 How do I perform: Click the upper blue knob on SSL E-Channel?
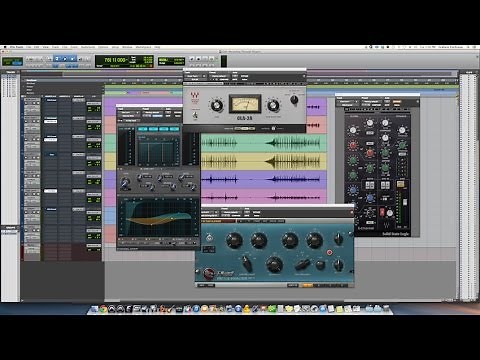click(x=353, y=190)
